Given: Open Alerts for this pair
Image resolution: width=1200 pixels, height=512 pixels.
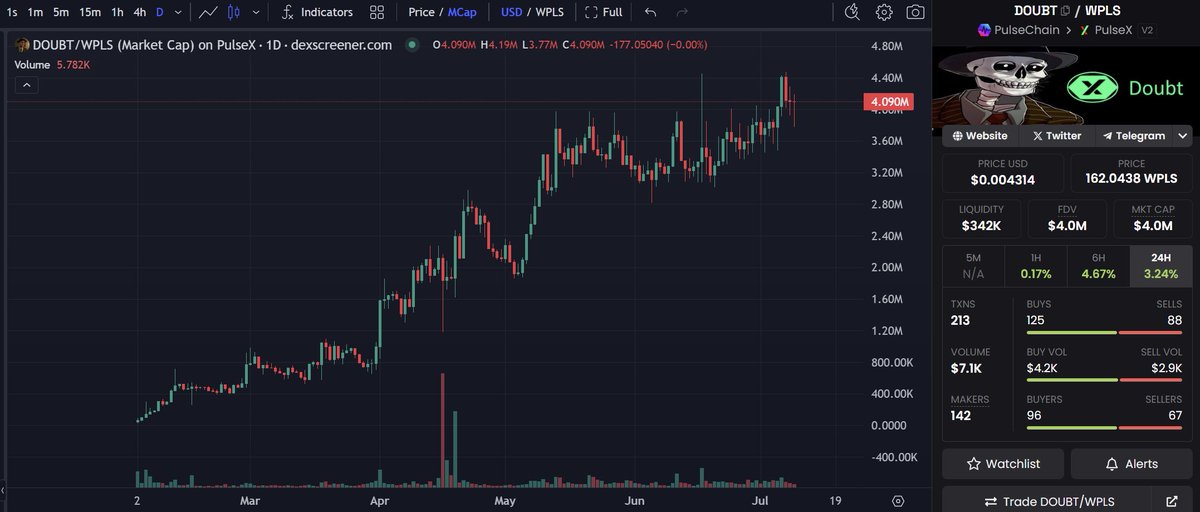Looking at the screenshot, I should point(1132,463).
